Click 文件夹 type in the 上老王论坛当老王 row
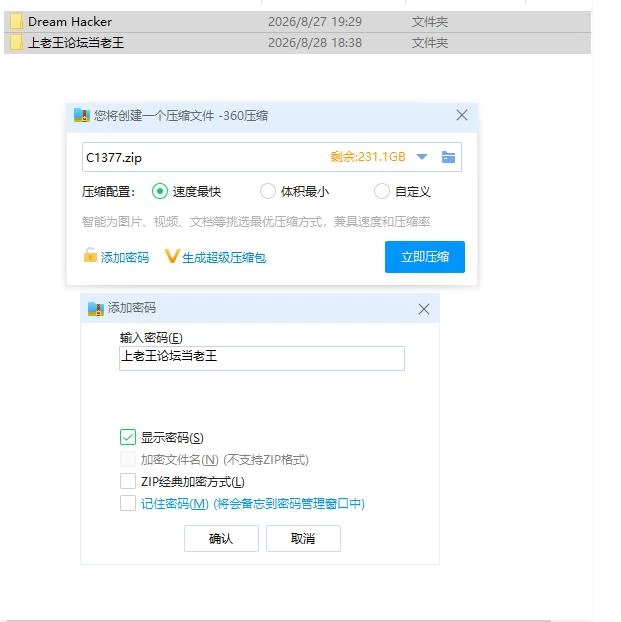The image size is (621, 622). coord(430,42)
